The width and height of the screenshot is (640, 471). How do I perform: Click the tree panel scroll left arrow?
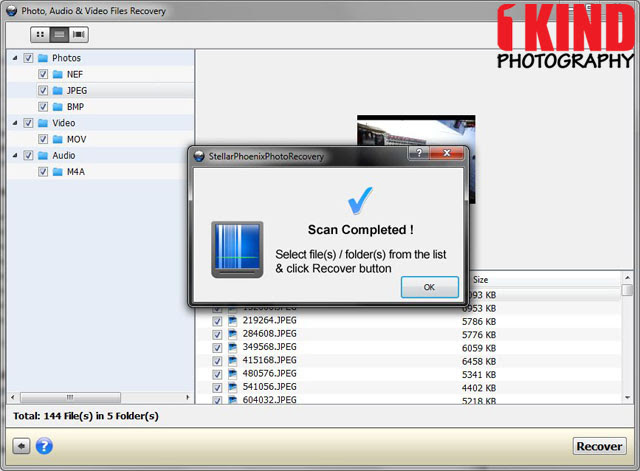[x=13, y=397]
